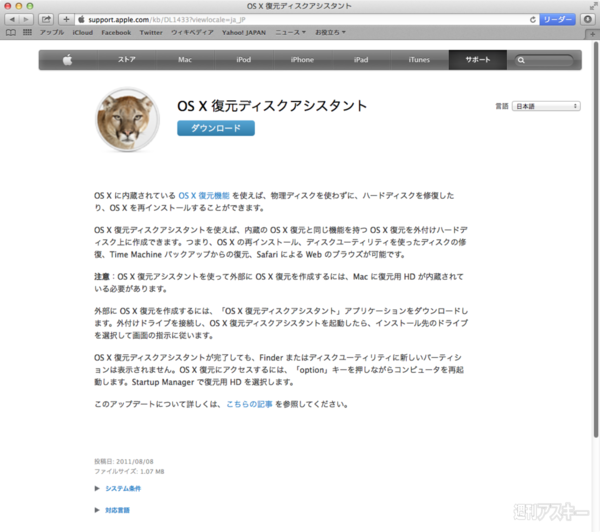This screenshot has width=600, height=532.
Task: Activate the リーダー (Reader) button
Action: [x=557, y=20]
